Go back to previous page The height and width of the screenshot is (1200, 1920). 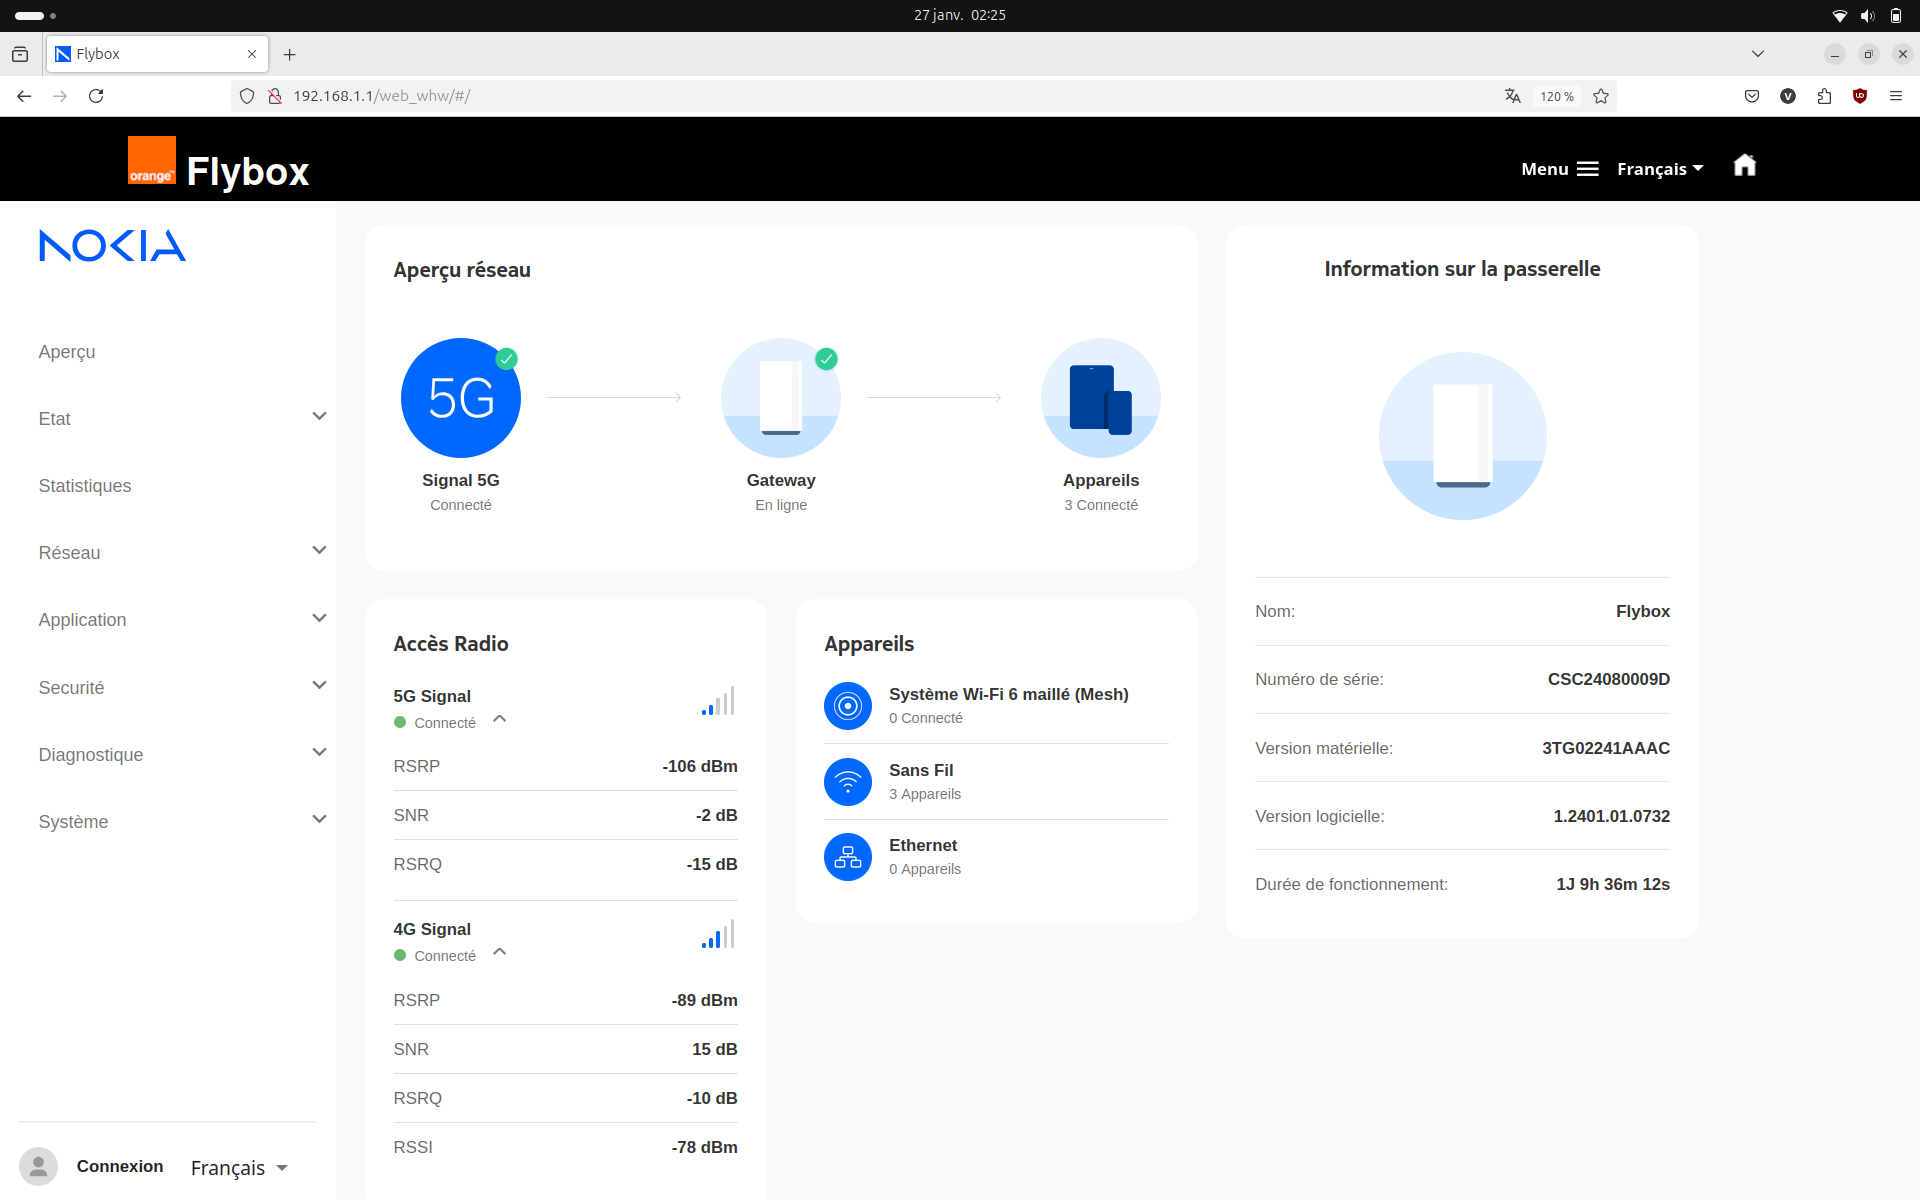click(x=24, y=96)
